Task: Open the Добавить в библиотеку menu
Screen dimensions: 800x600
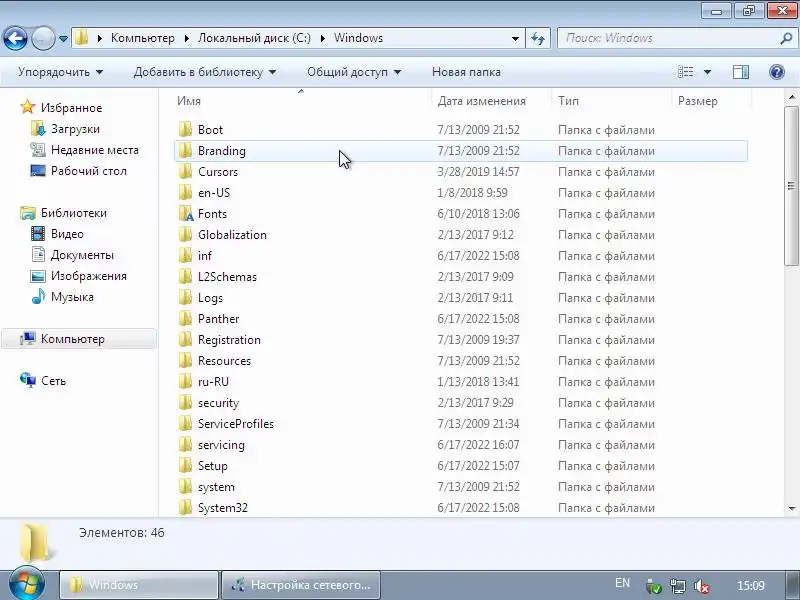Action: pyautogui.click(x=205, y=72)
